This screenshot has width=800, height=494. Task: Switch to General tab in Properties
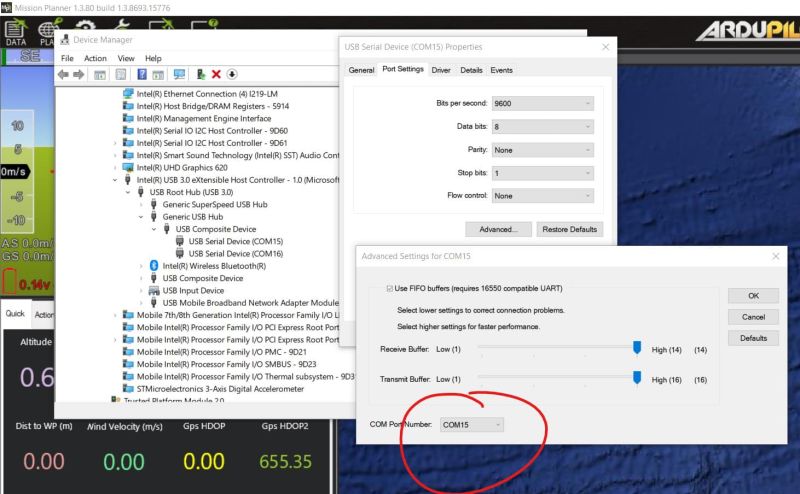click(x=361, y=70)
